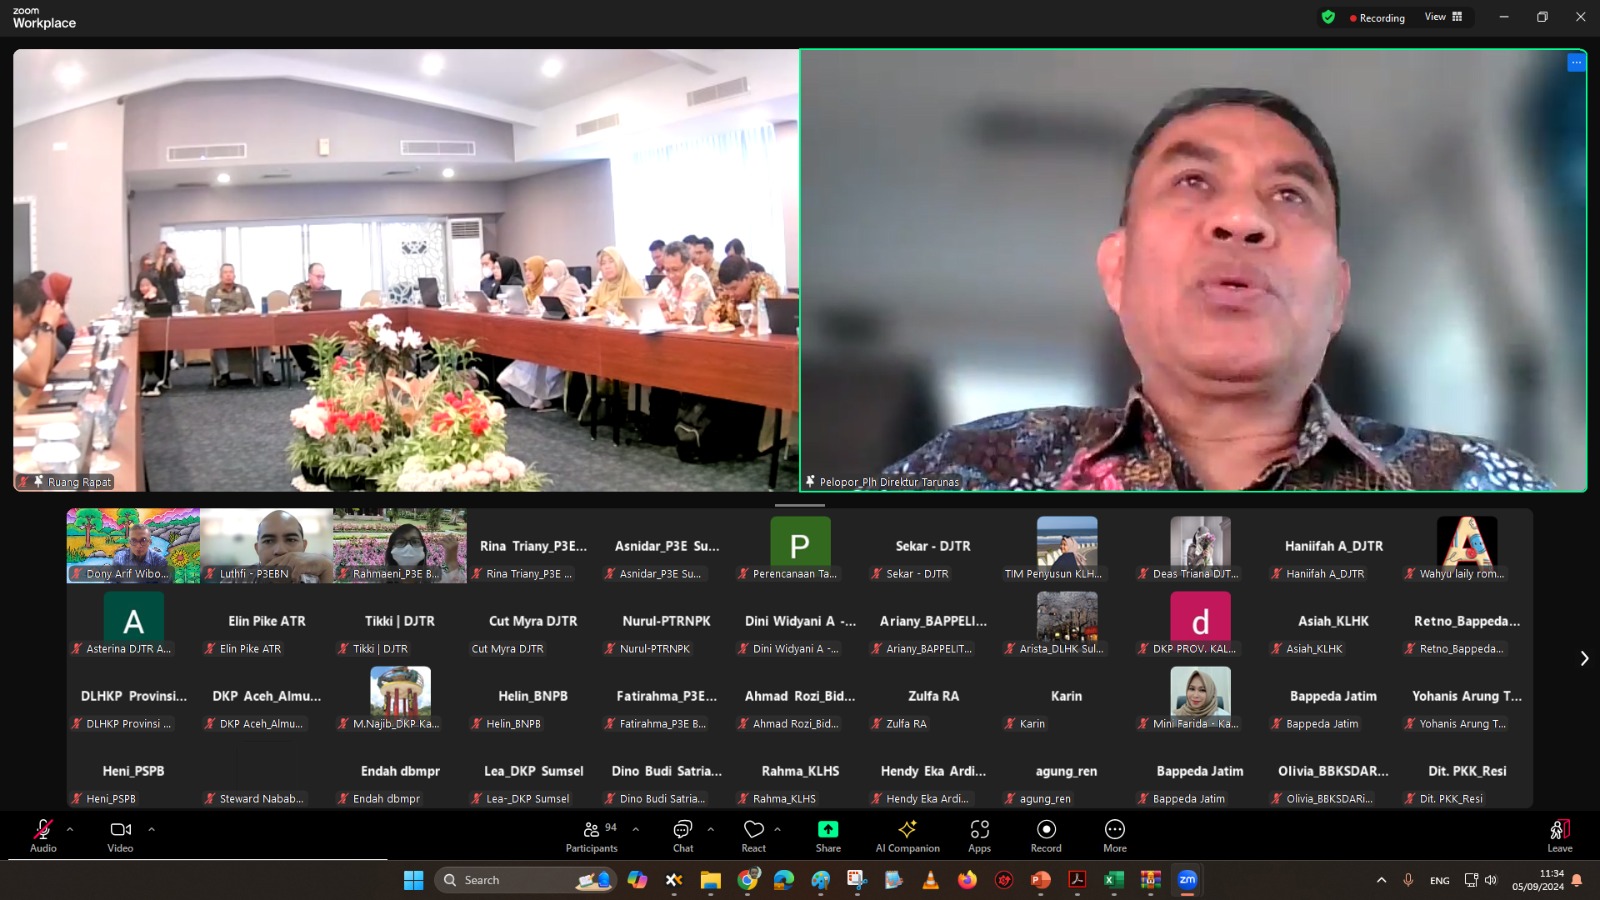This screenshot has height=900, width=1600.
Task: Launch the AI Companion
Action: coord(907,835)
